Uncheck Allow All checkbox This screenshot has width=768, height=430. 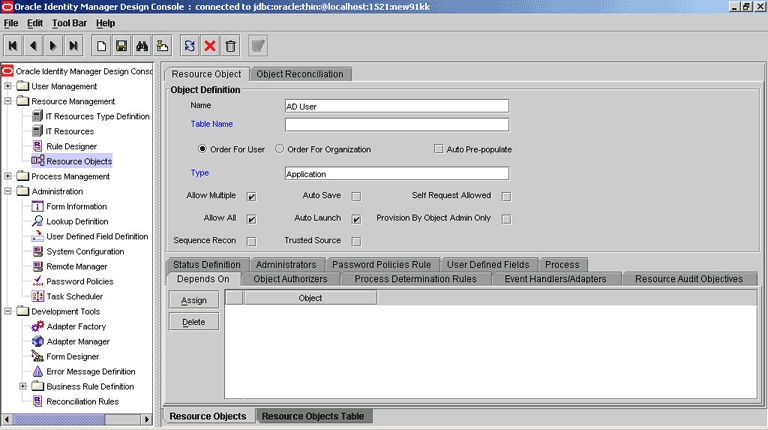point(251,219)
